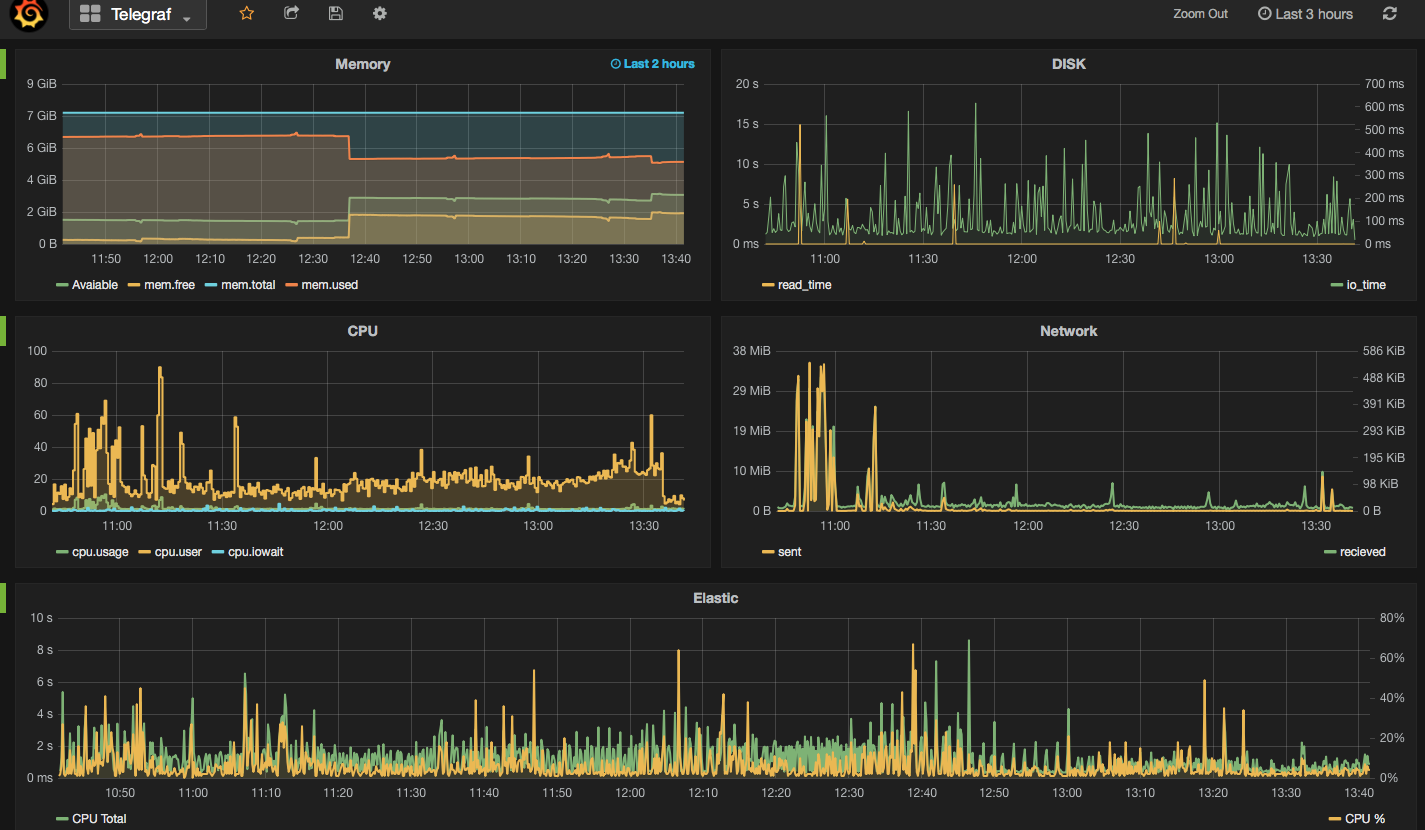Click the 80% axis label in Elastic

(x=1392, y=618)
